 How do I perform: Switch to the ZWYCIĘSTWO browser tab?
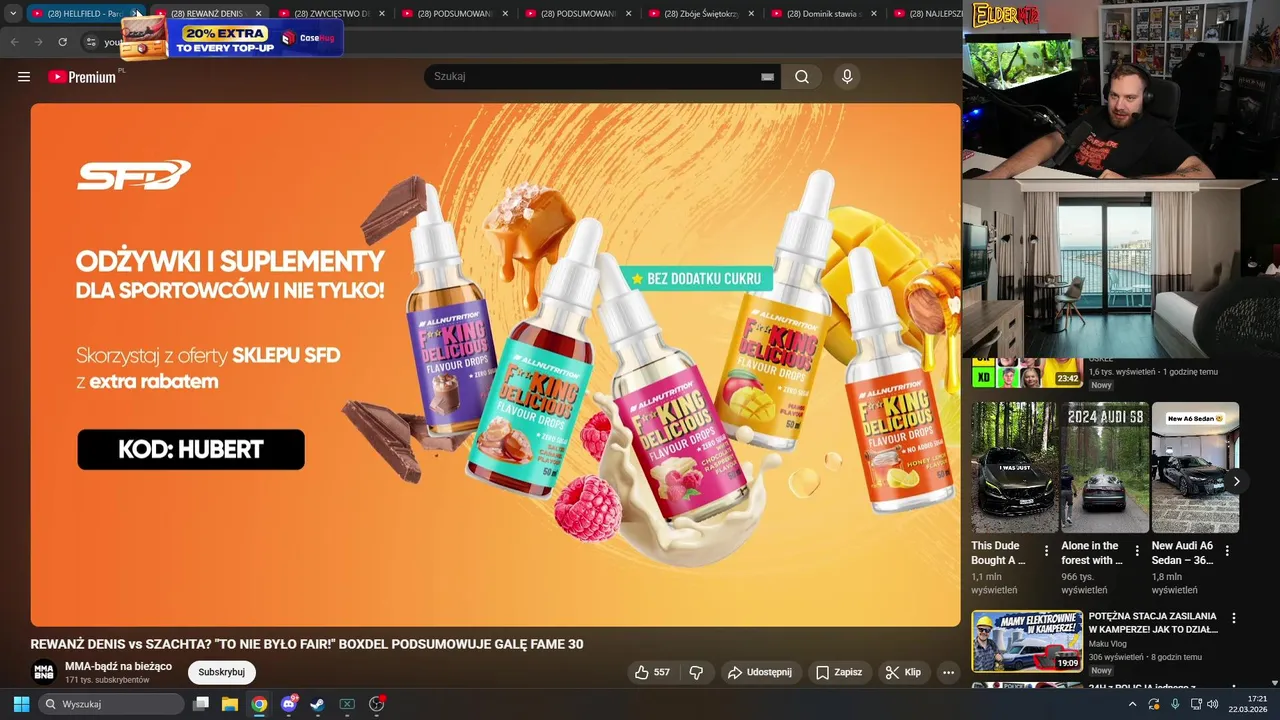coord(330,14)
